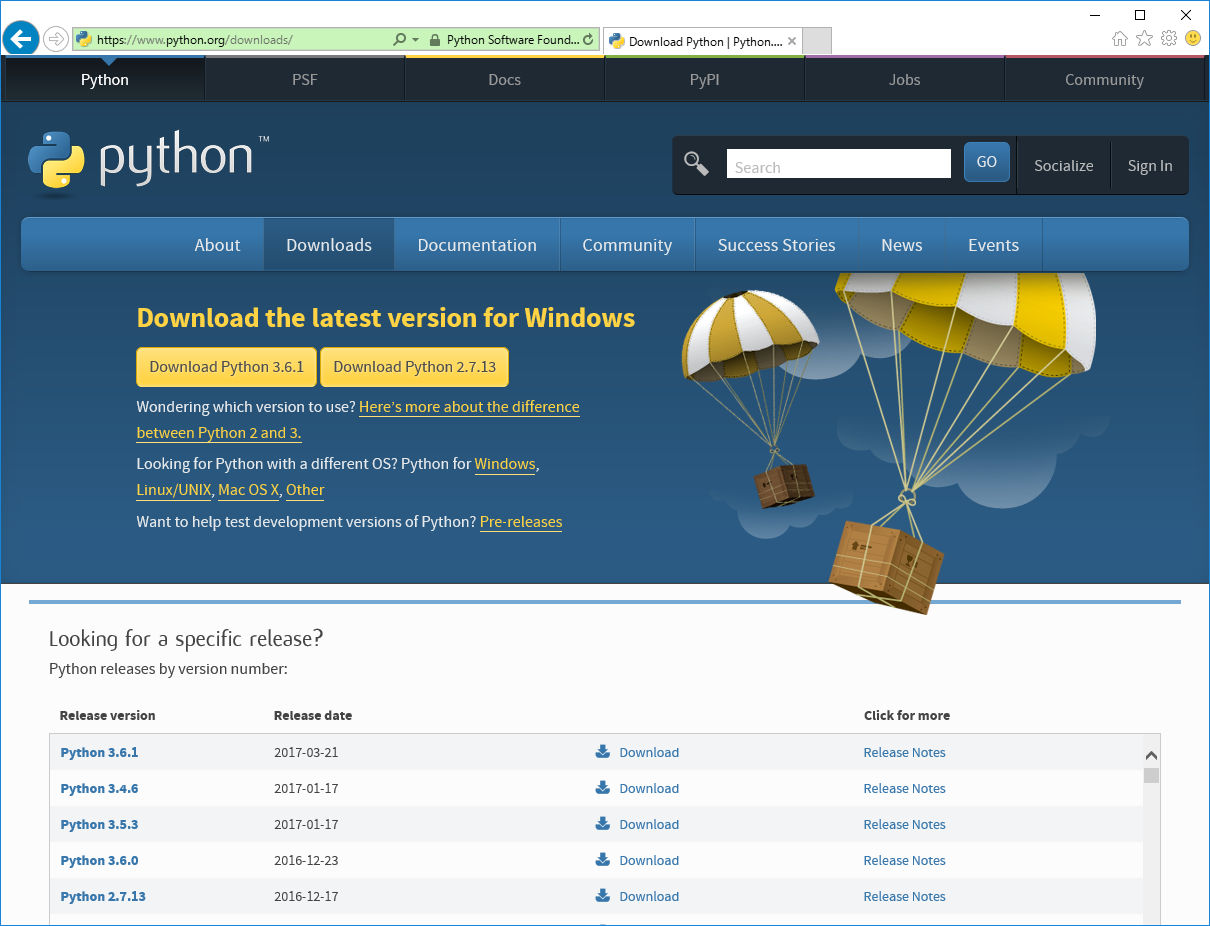Click the Python logo in the header

pyautogui.click(x=148, y=160)
